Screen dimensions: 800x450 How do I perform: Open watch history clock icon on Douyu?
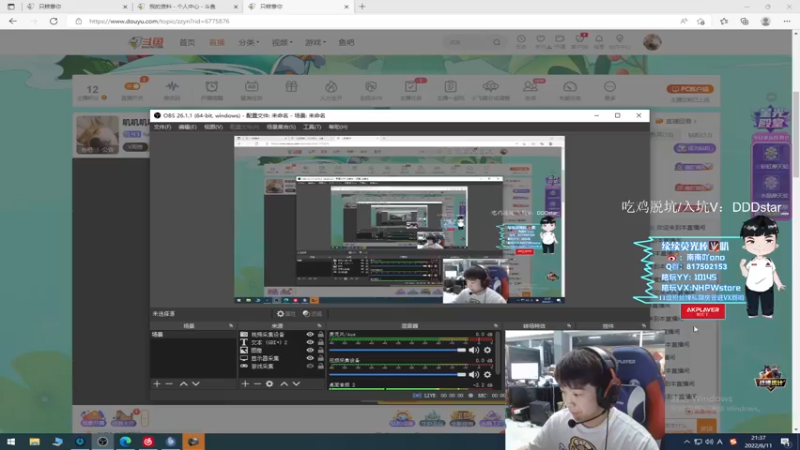(521, 41)
